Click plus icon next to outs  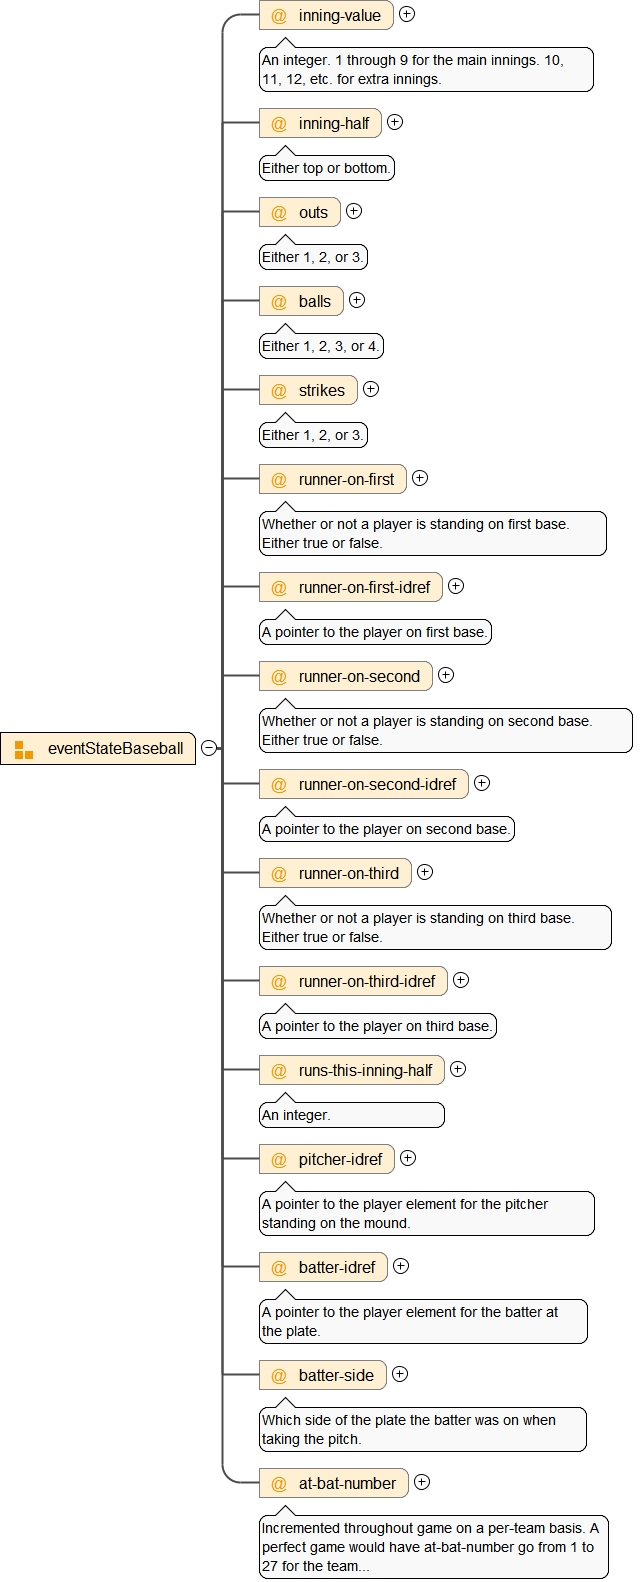(354, 211)
